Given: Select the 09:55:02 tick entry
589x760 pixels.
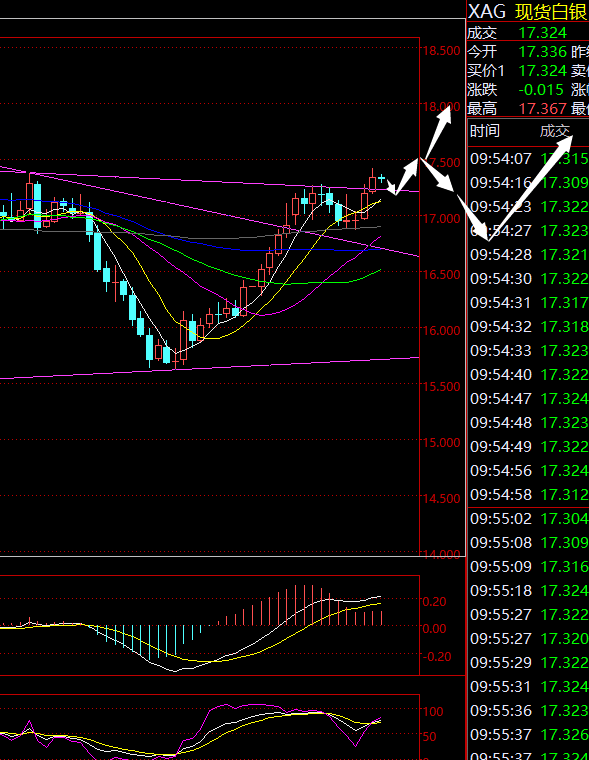Looking at the screenshot, I should [x=529, y=519].
